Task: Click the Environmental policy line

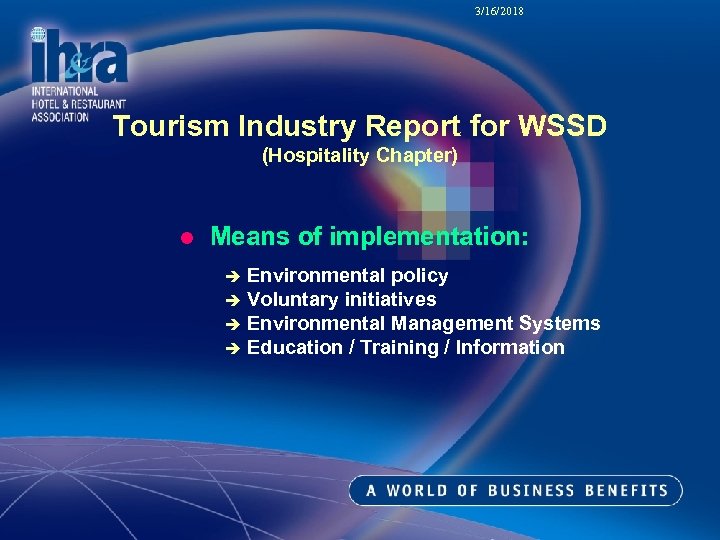Action: point(348,276)
